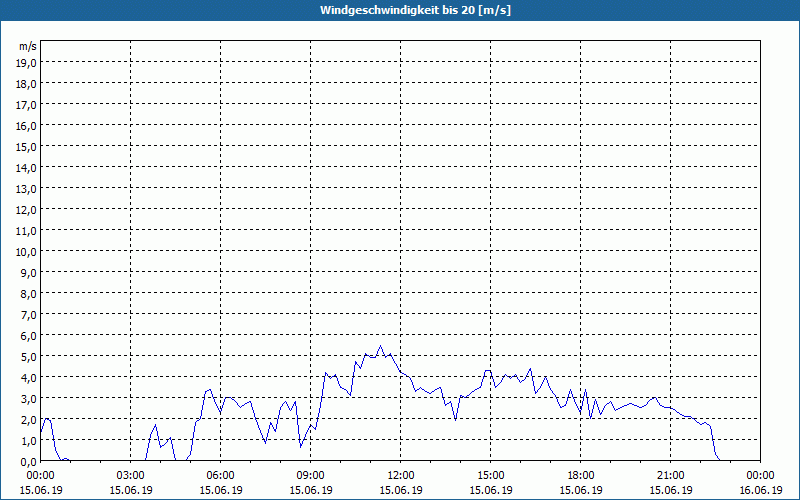Click the 9,0 y-axis label

29,272
